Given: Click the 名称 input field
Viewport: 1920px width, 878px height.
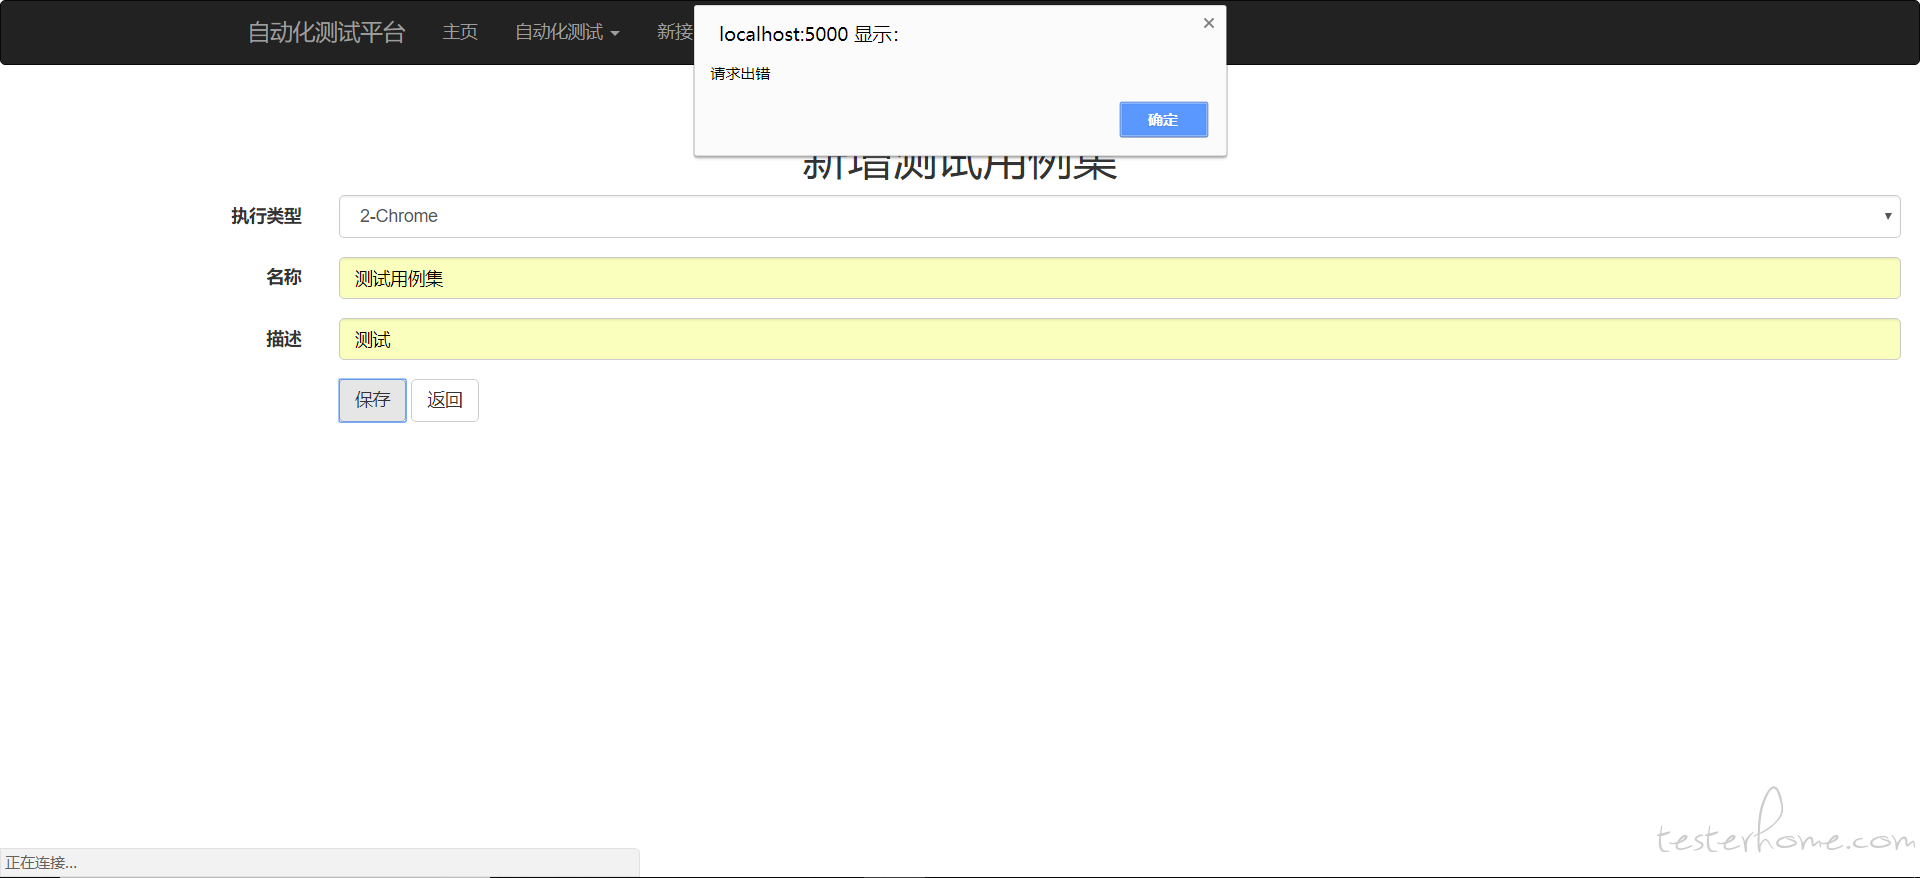Looking at the screenshot, I should (x=1119, y=278).
